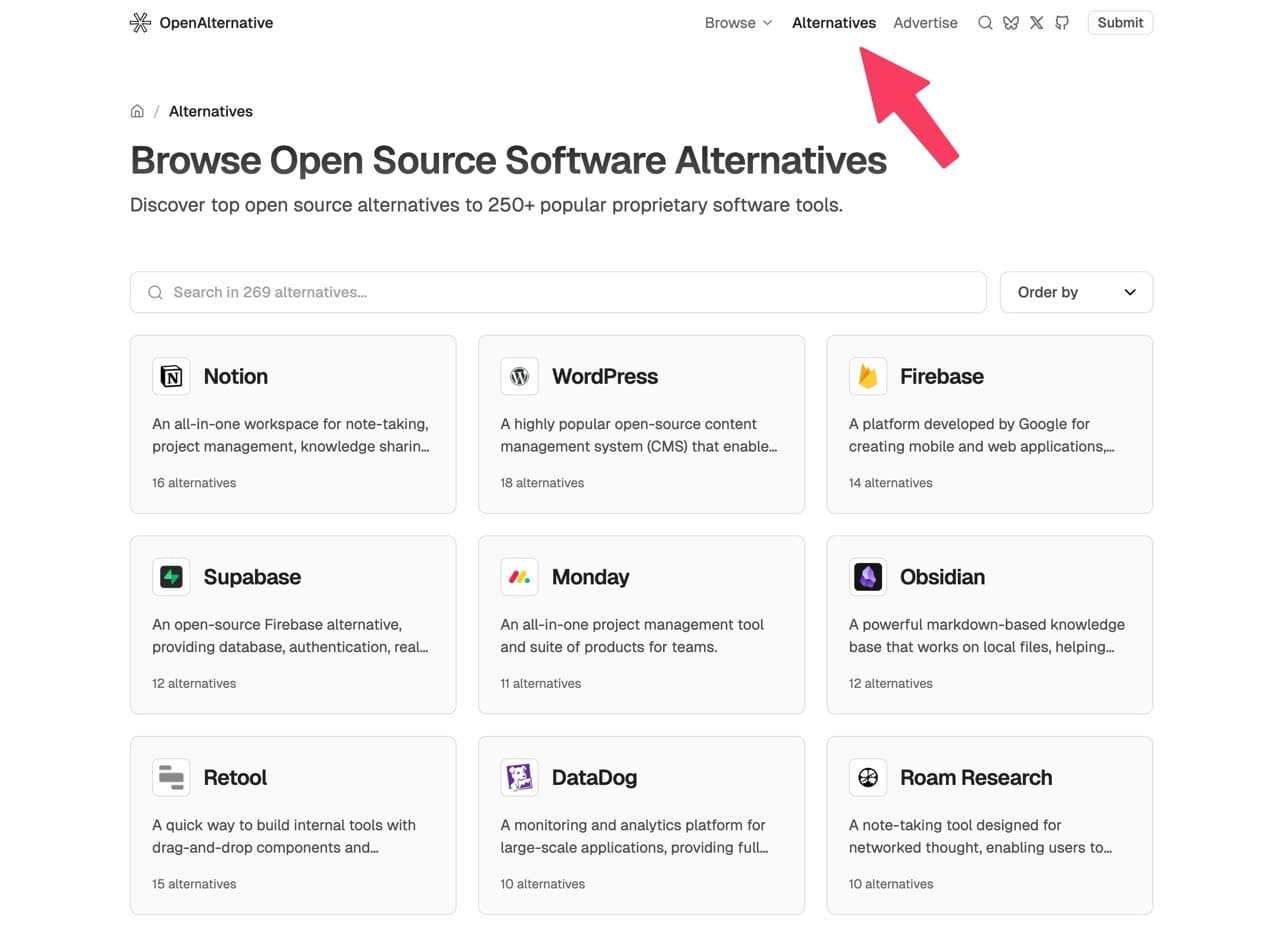Click "12 alternatives" on the Obsidian card

pos(891,684)
